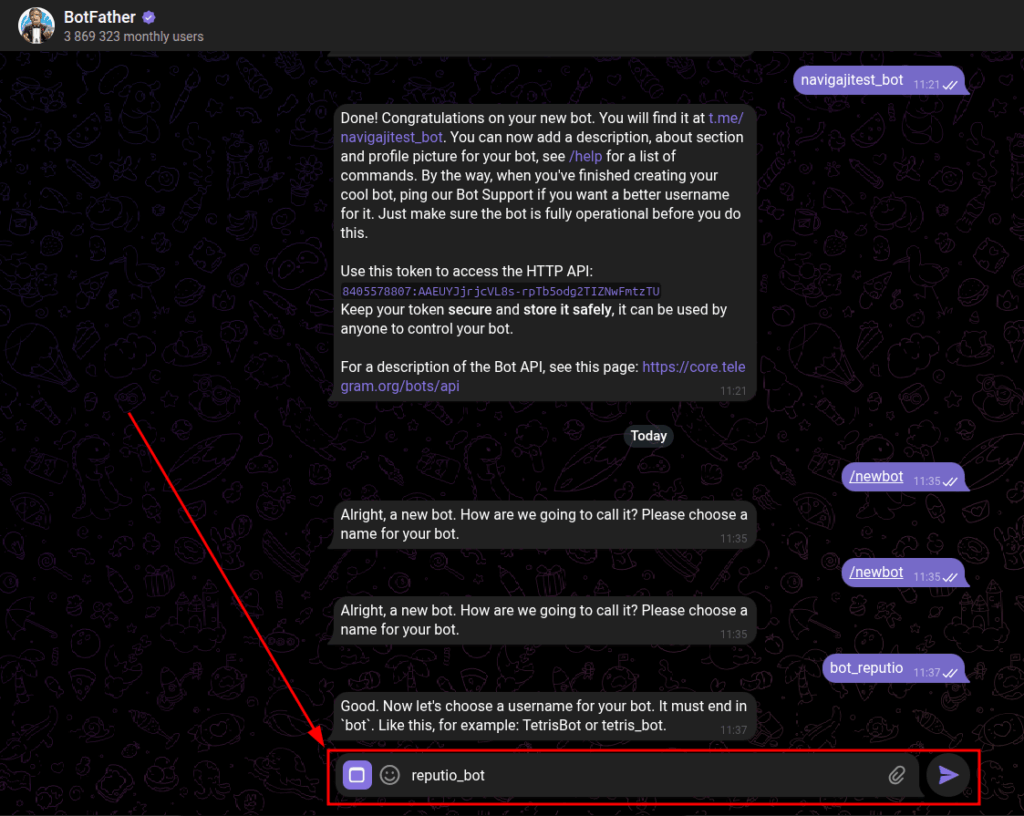The image size is (1024, 816).
Task: Open the attachment paperclip icon
Action: 897,775
